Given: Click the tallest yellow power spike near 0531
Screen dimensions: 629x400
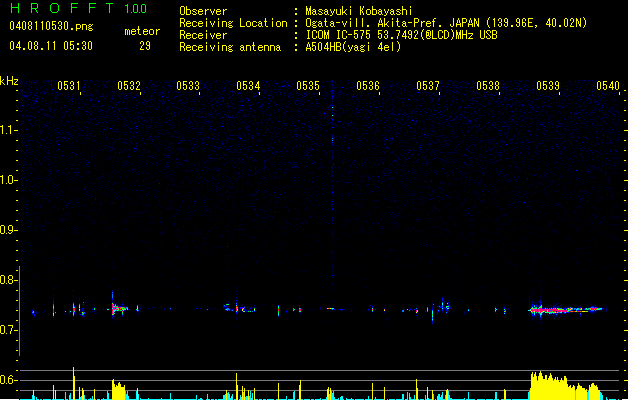Looking at the screenshot, I should click(73, 383).
